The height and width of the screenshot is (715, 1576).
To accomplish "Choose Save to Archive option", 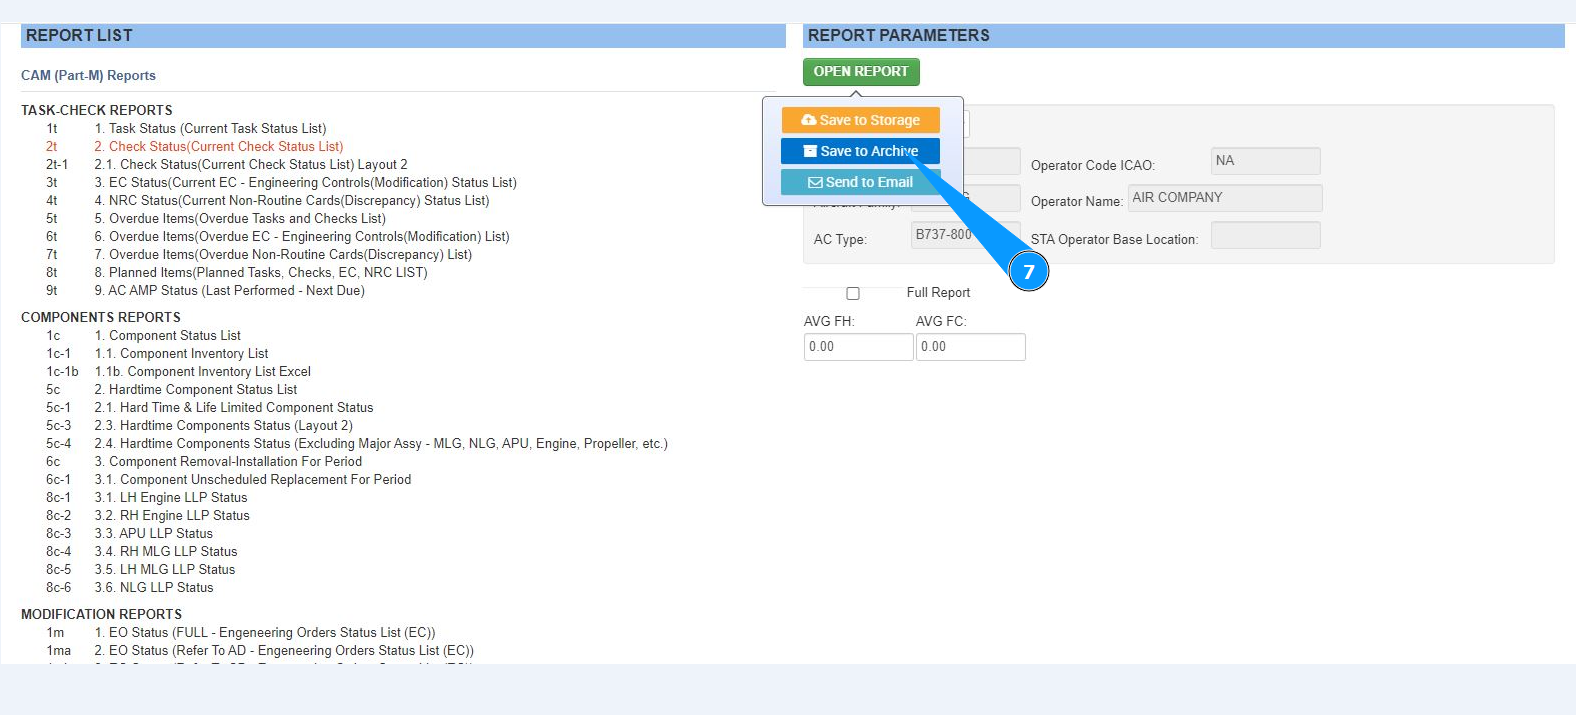I will 860,151.
